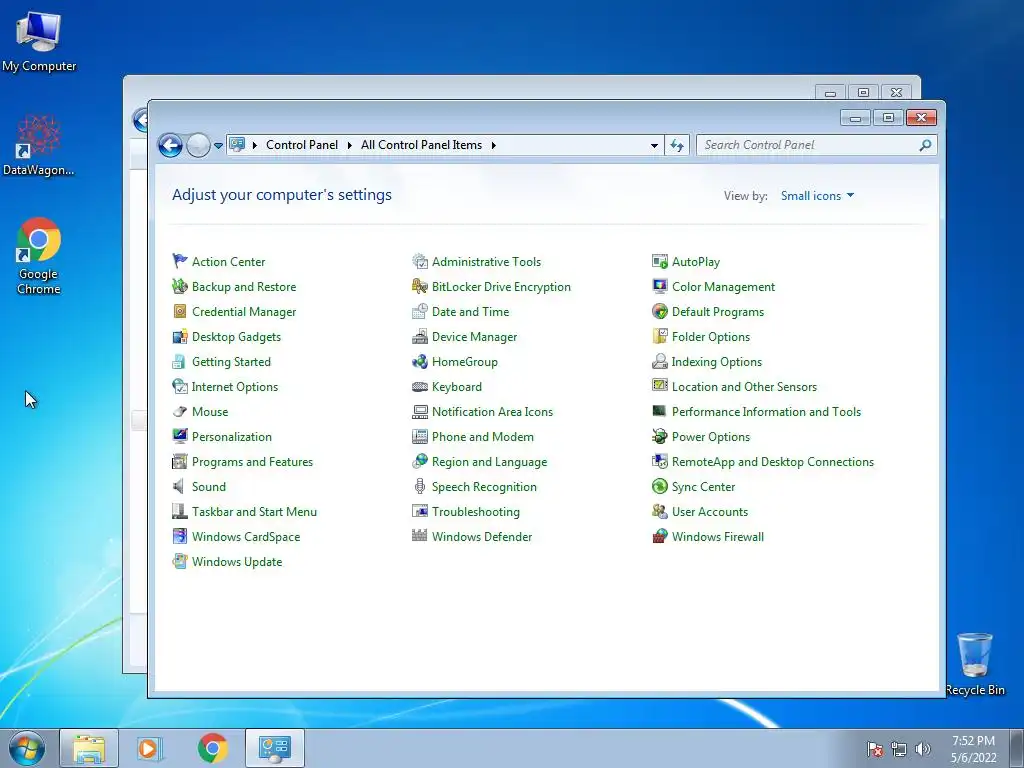Open Phone and Modem link
Image resolution: width=1024 pixels, height=768 pixels.
click(x=483, y=437)
